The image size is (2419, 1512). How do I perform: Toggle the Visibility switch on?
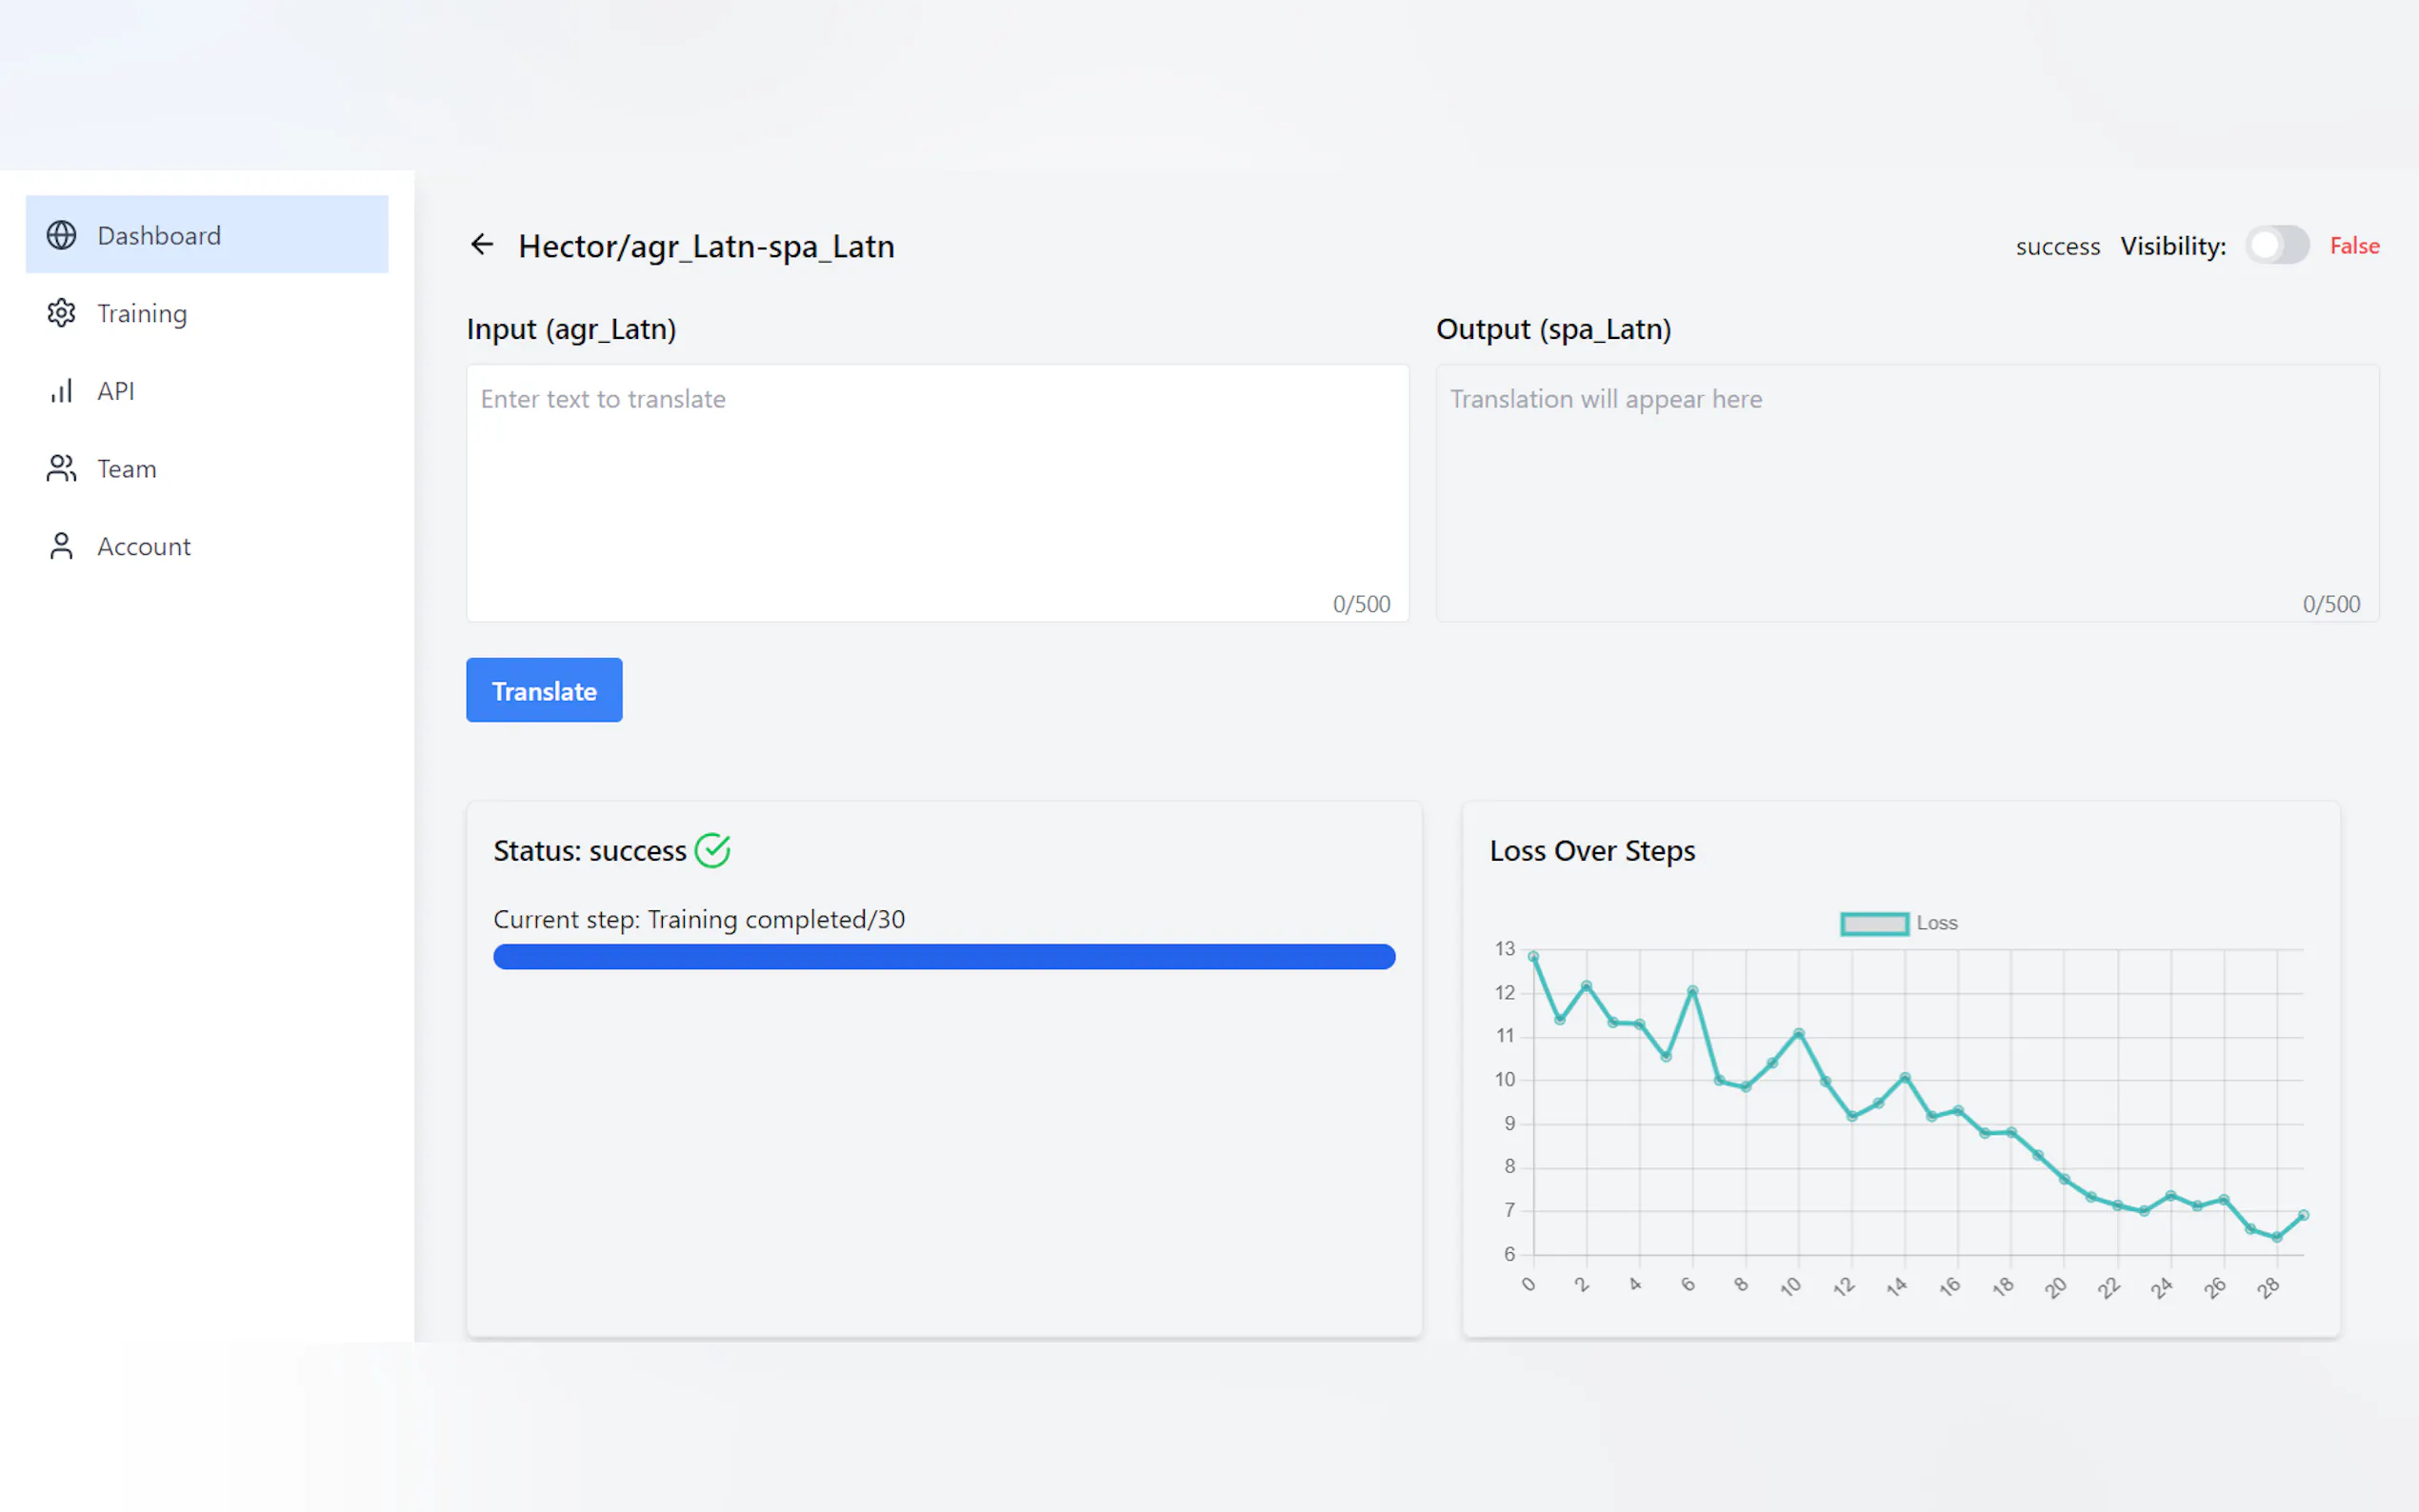tap(2276, 245)
